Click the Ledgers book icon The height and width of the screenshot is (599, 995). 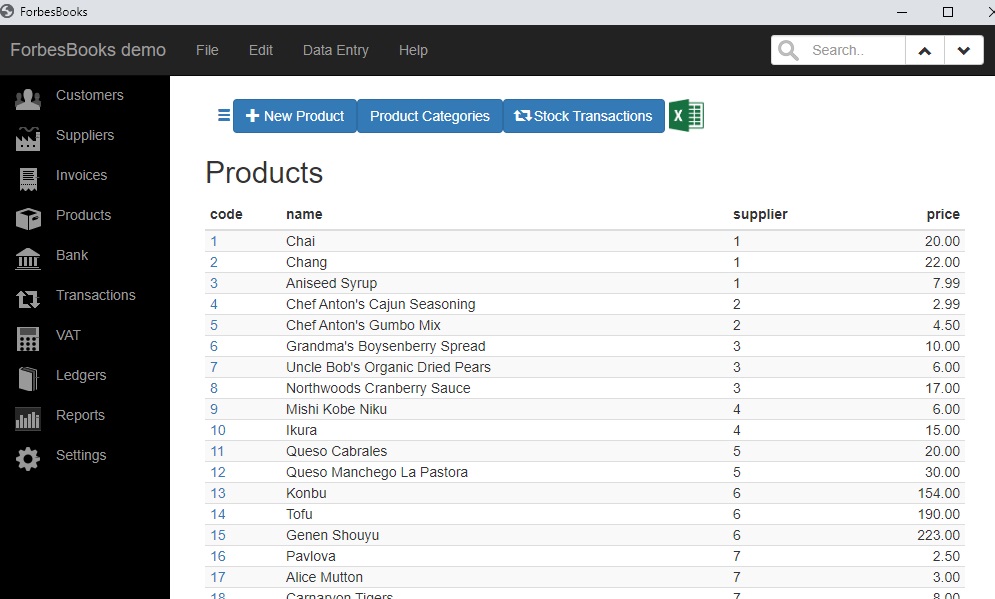pyautogui.click(x=28, y=379)
